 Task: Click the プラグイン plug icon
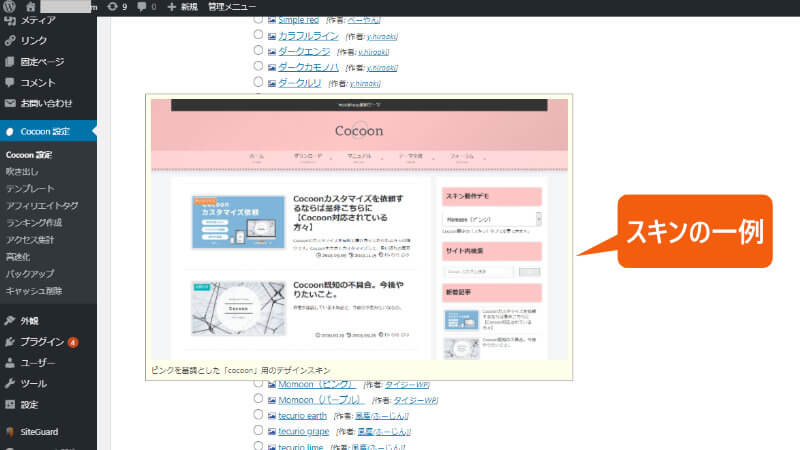click(10, 342)
